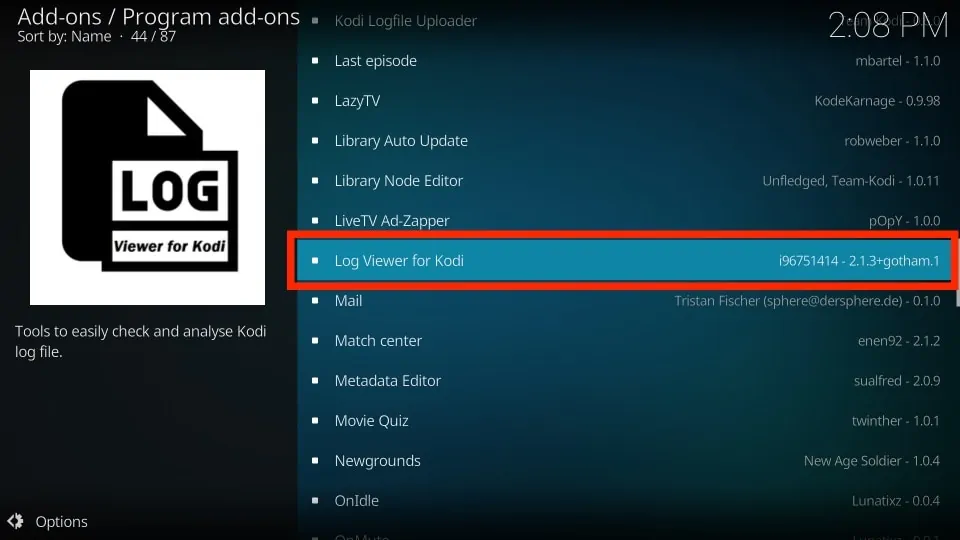This screenshot has width=960, height=540.
Task: Click Unfledged, Team-Kodi - 1.0.11 text
Action: coord(851,181)
